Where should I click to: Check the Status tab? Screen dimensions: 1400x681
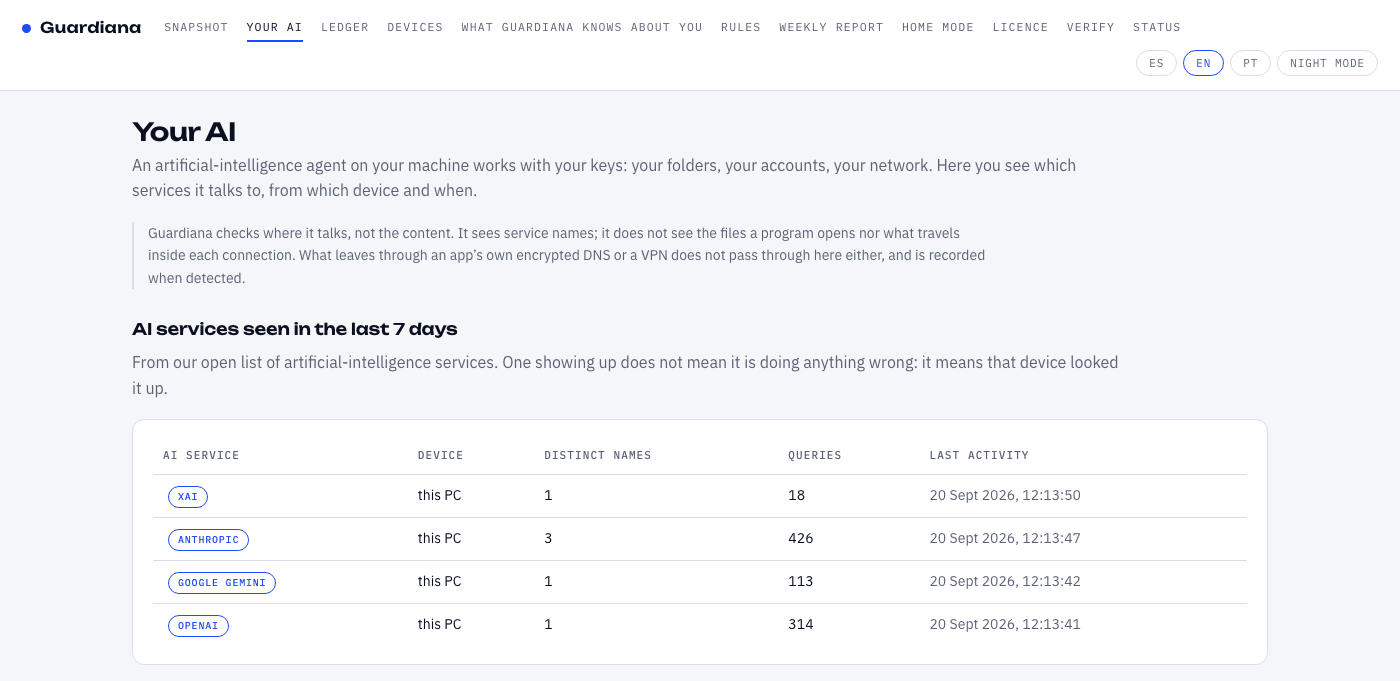click(1157, 28)
